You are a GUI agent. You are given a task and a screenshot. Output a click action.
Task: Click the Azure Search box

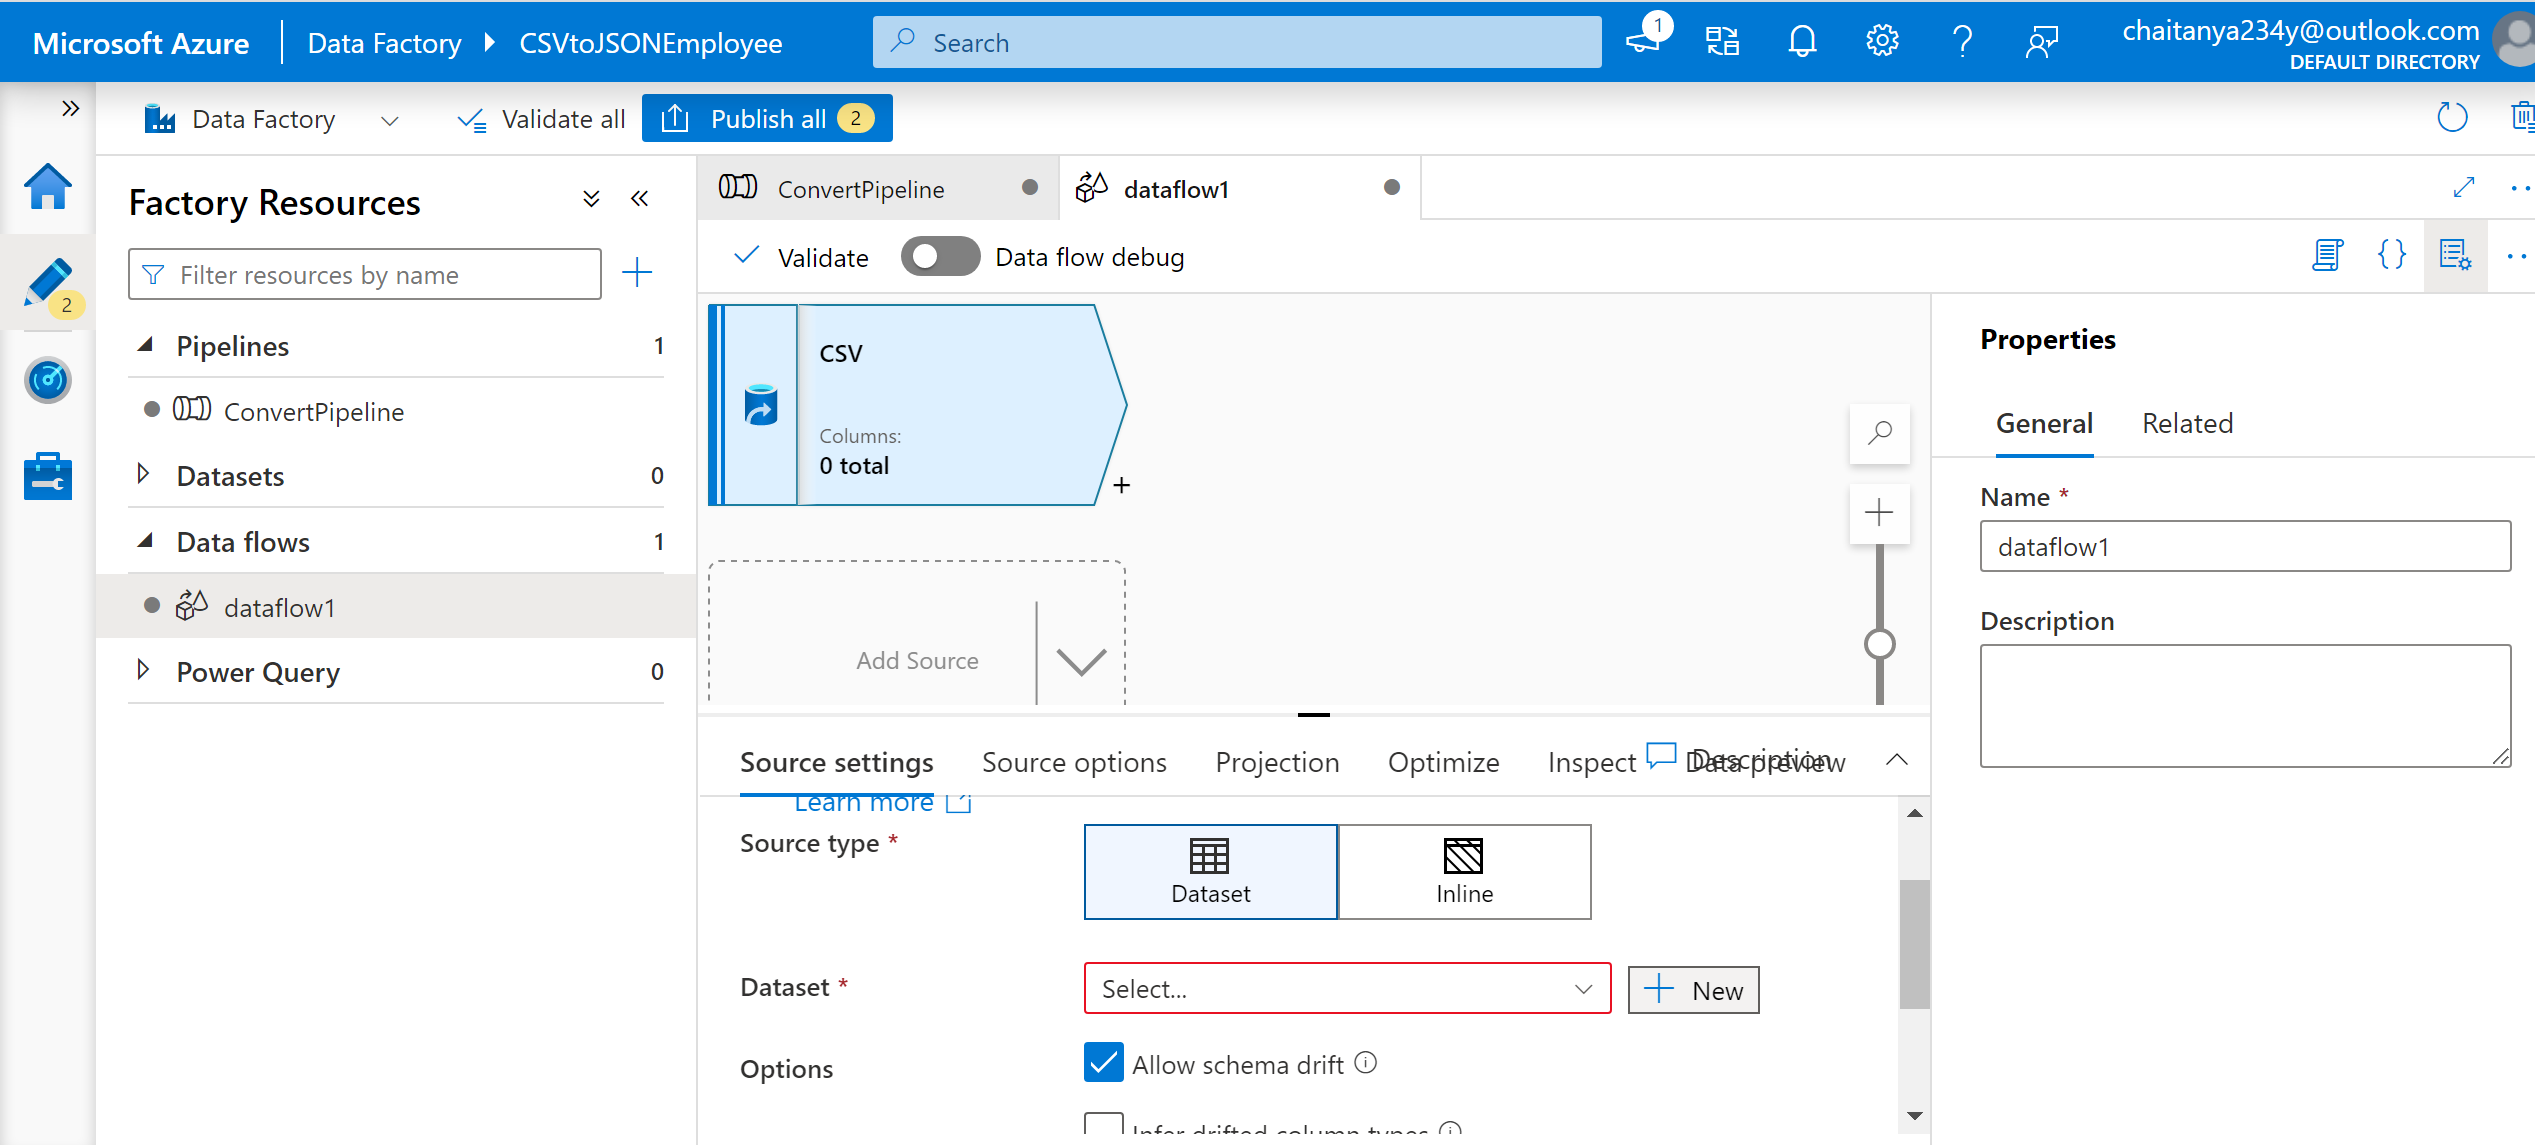[1237, 42]
